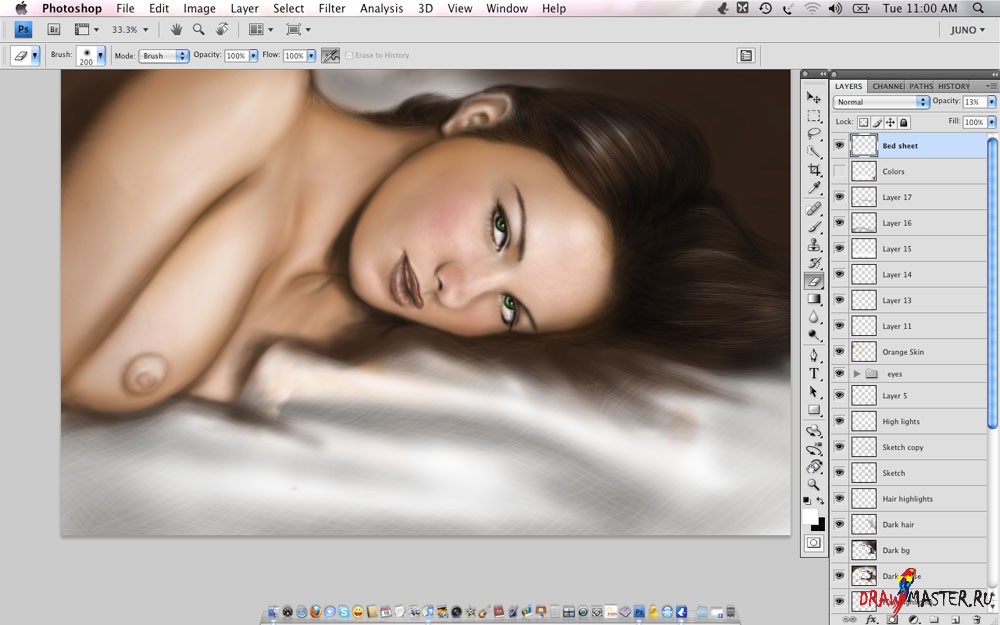Select the Rectangular Marquee tool
1000x625 pixels.
(x=814, y=115)
